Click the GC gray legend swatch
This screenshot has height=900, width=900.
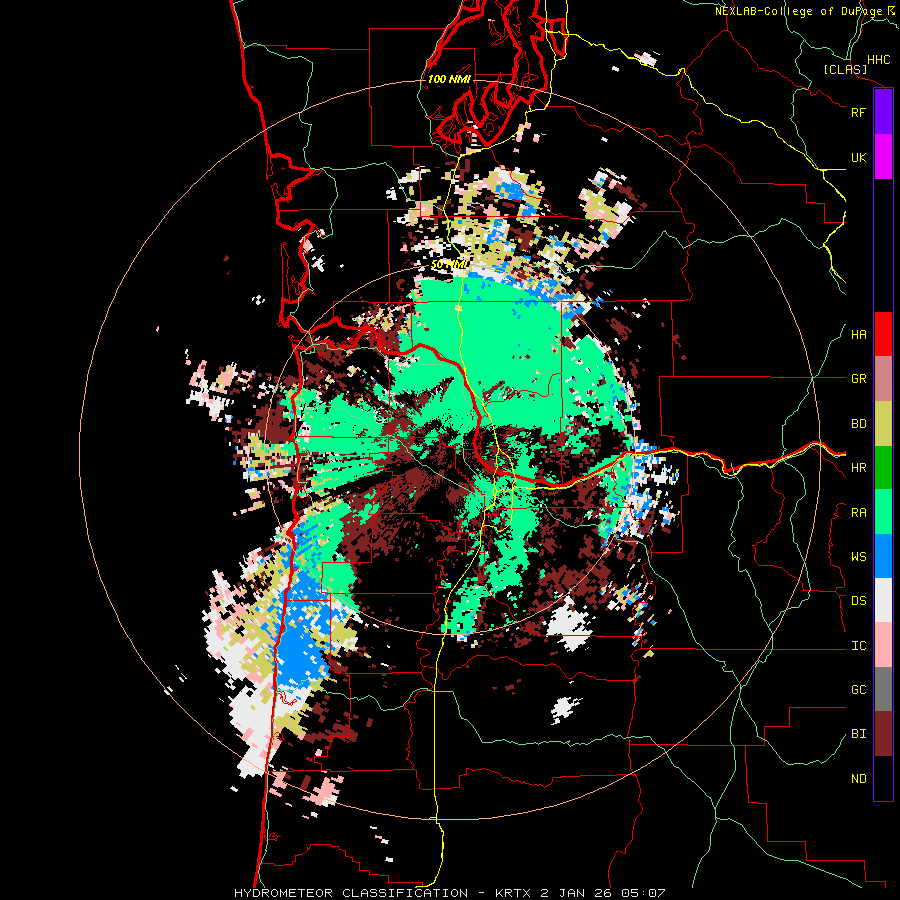coord(883,689)
